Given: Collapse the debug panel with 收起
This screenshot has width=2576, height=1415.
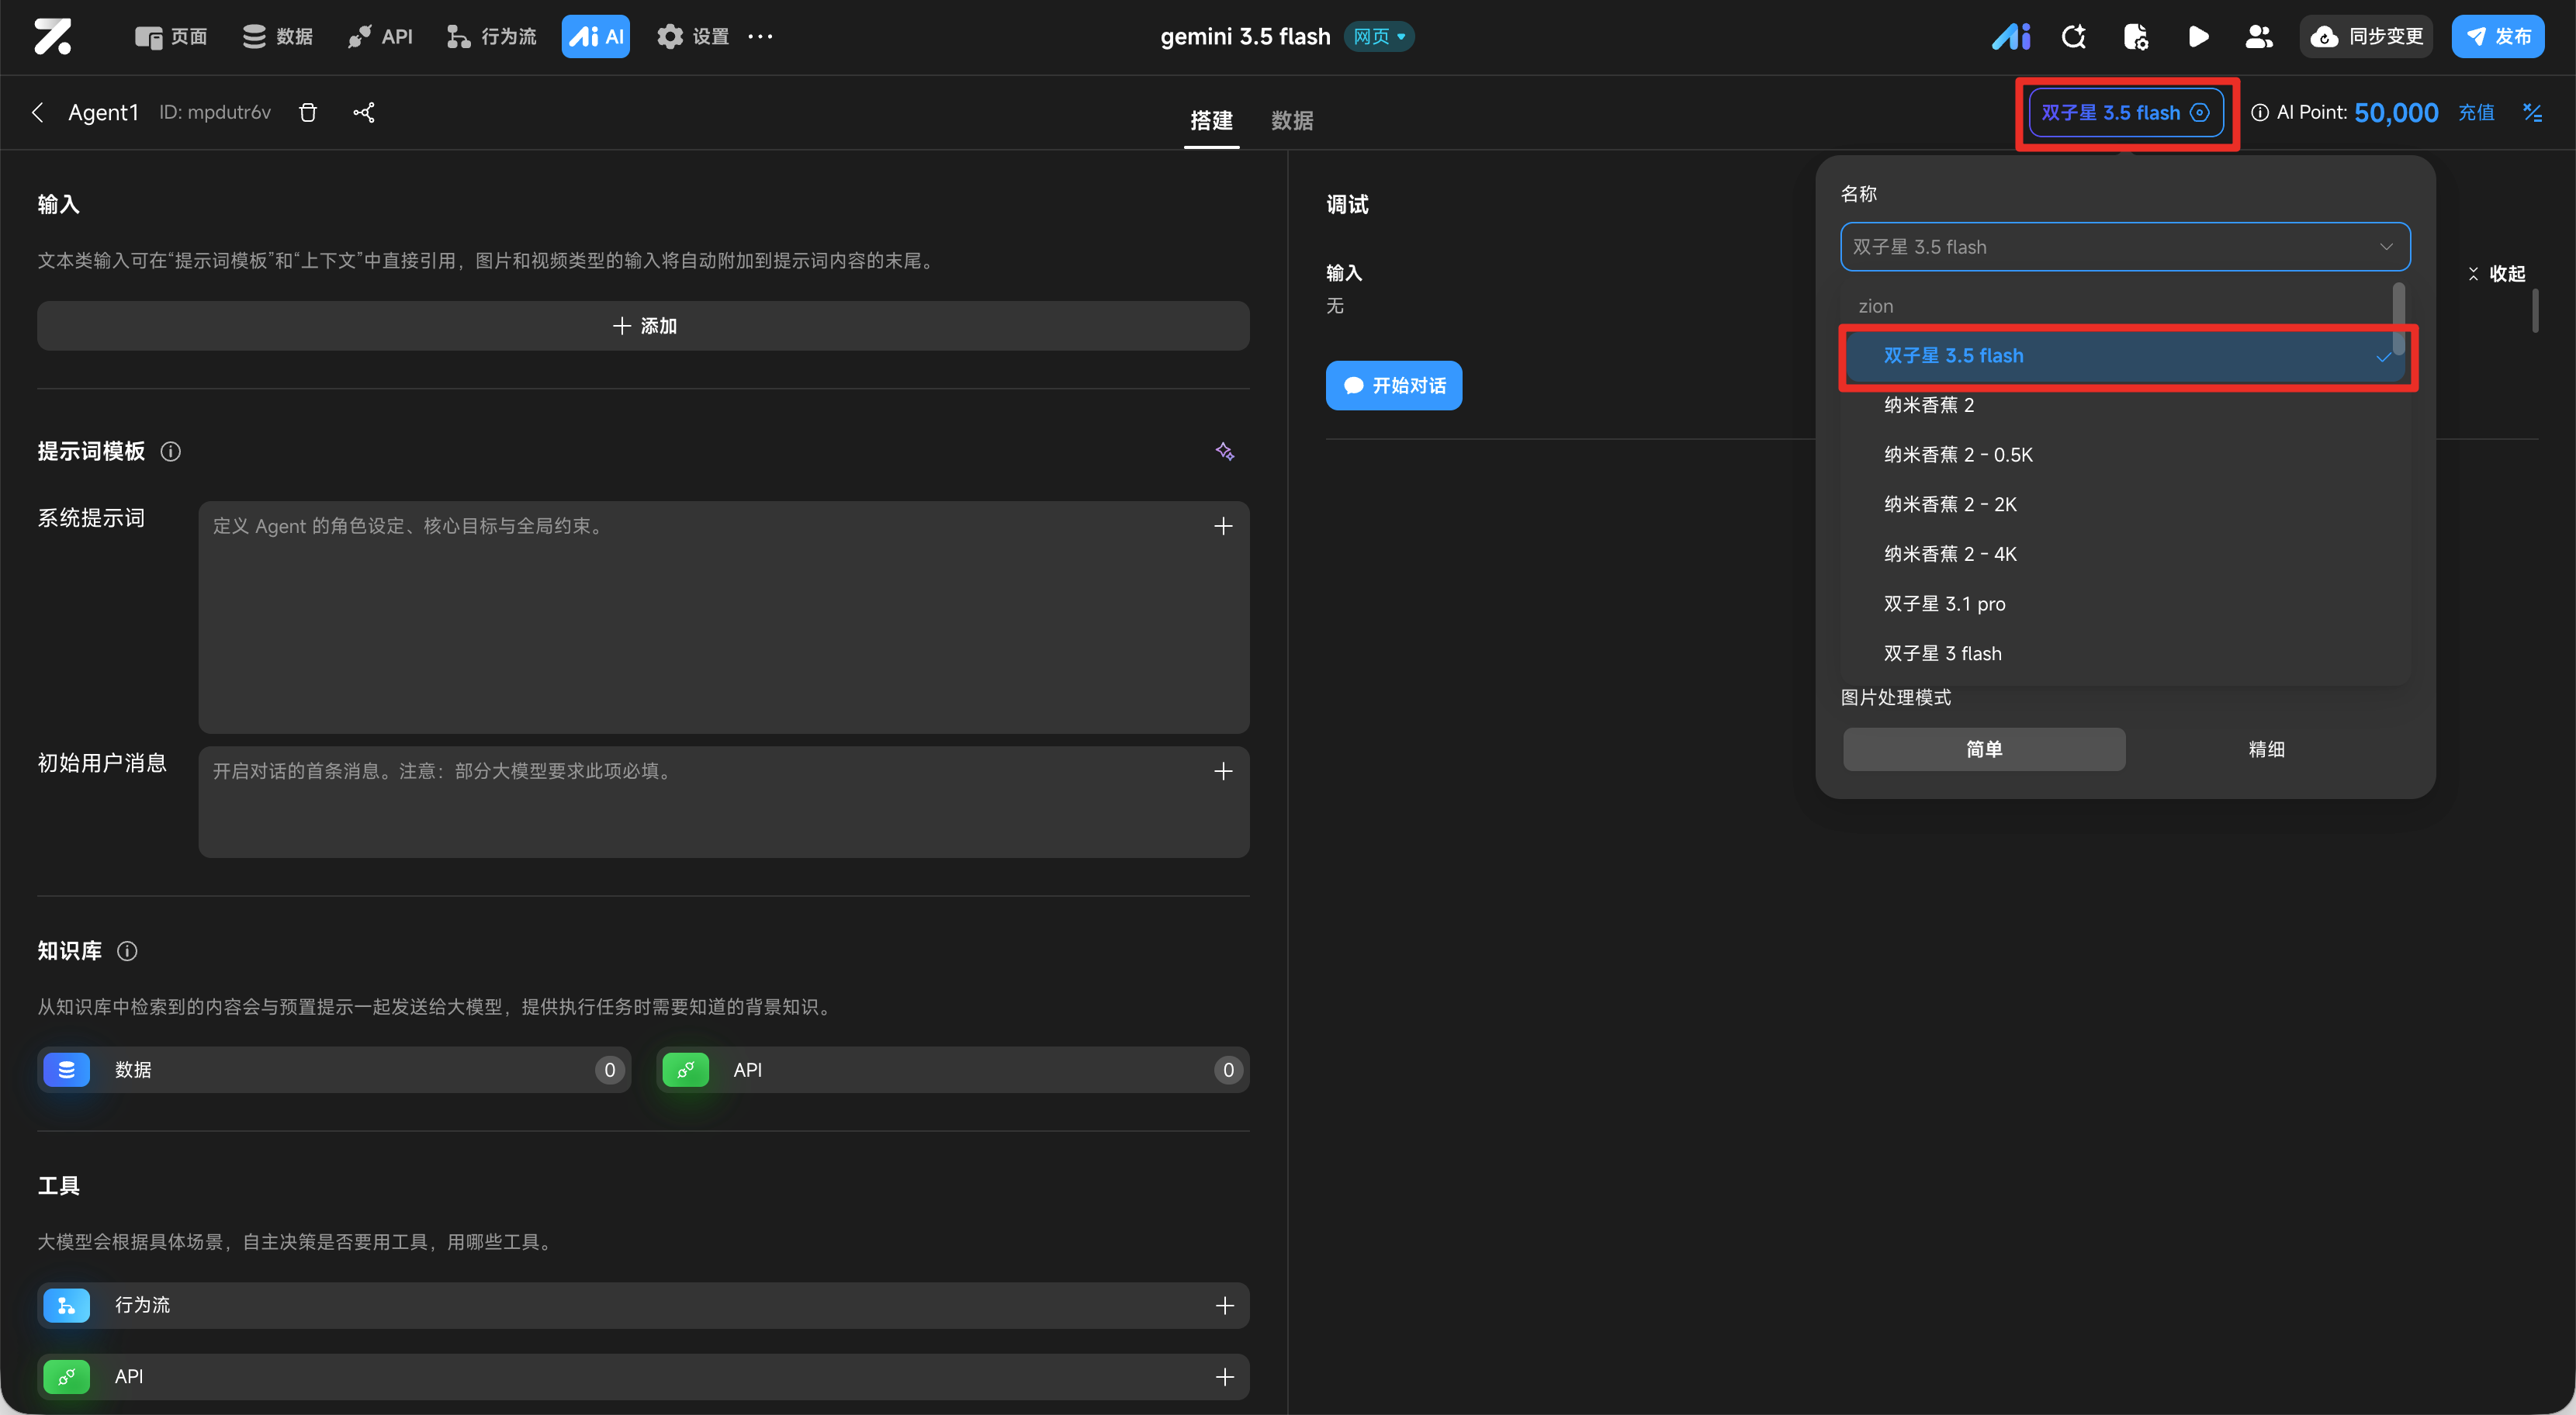Looking at the screenshot, I should 2496,274.
